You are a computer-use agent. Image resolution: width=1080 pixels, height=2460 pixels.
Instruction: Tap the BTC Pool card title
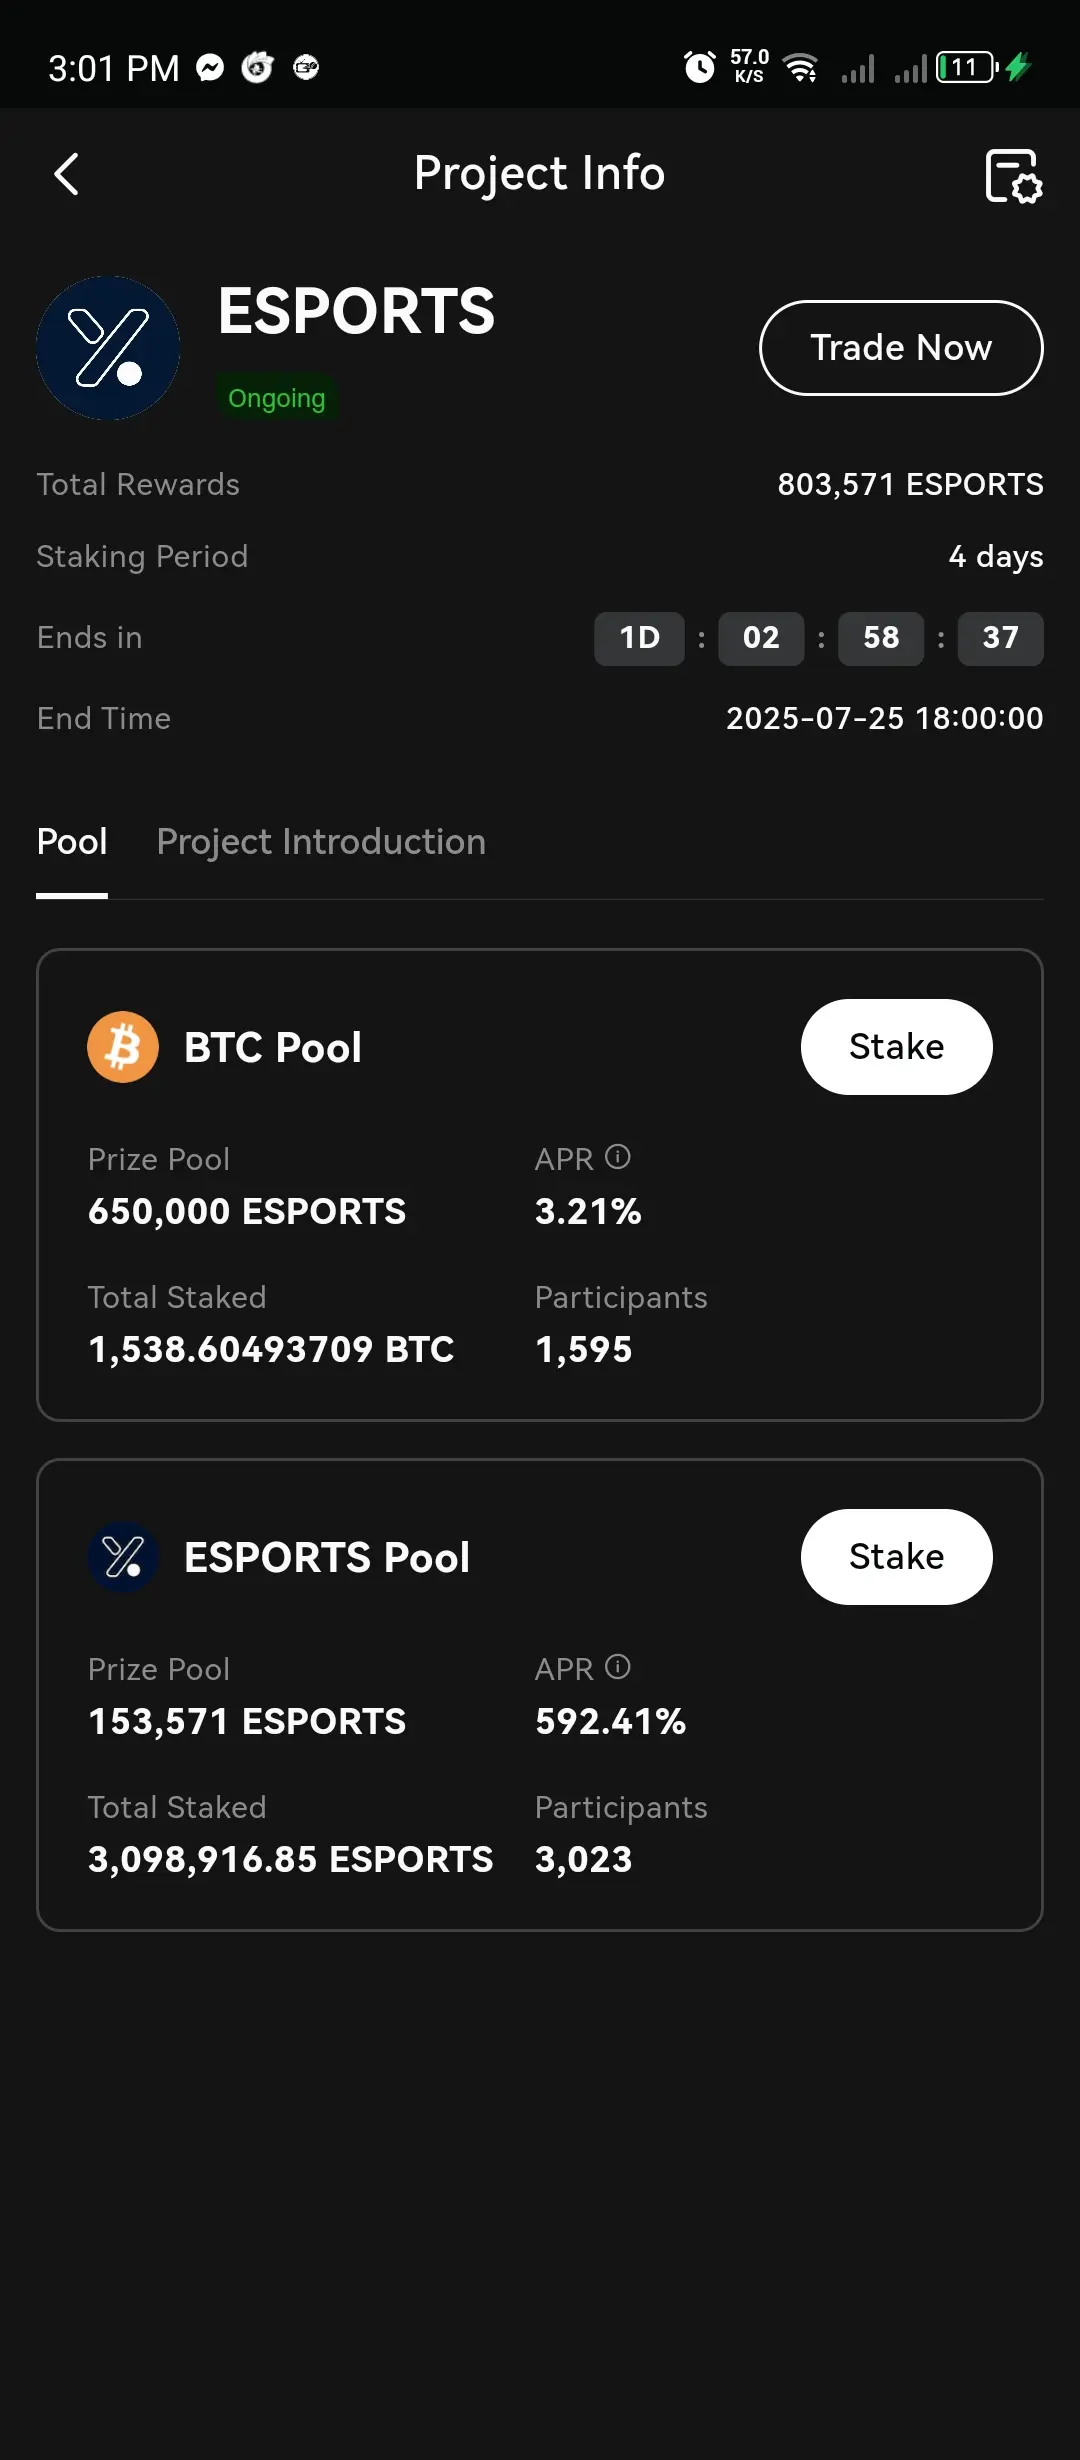pyautogui.click(x=273, y=1047)
